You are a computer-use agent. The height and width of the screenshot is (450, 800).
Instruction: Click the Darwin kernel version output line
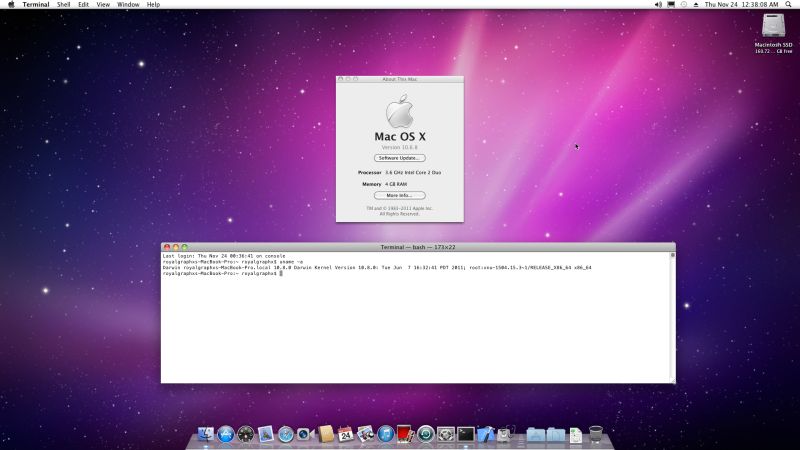click(377, 267)
